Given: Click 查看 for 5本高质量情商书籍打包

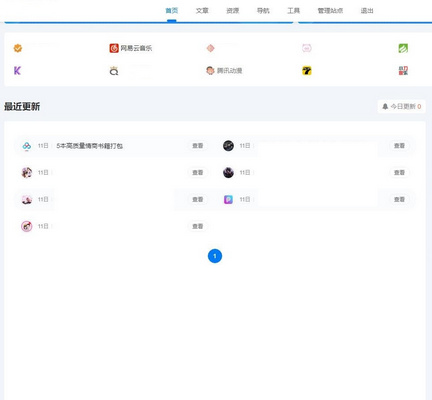Looking at the screenshot, I should 198,146.
